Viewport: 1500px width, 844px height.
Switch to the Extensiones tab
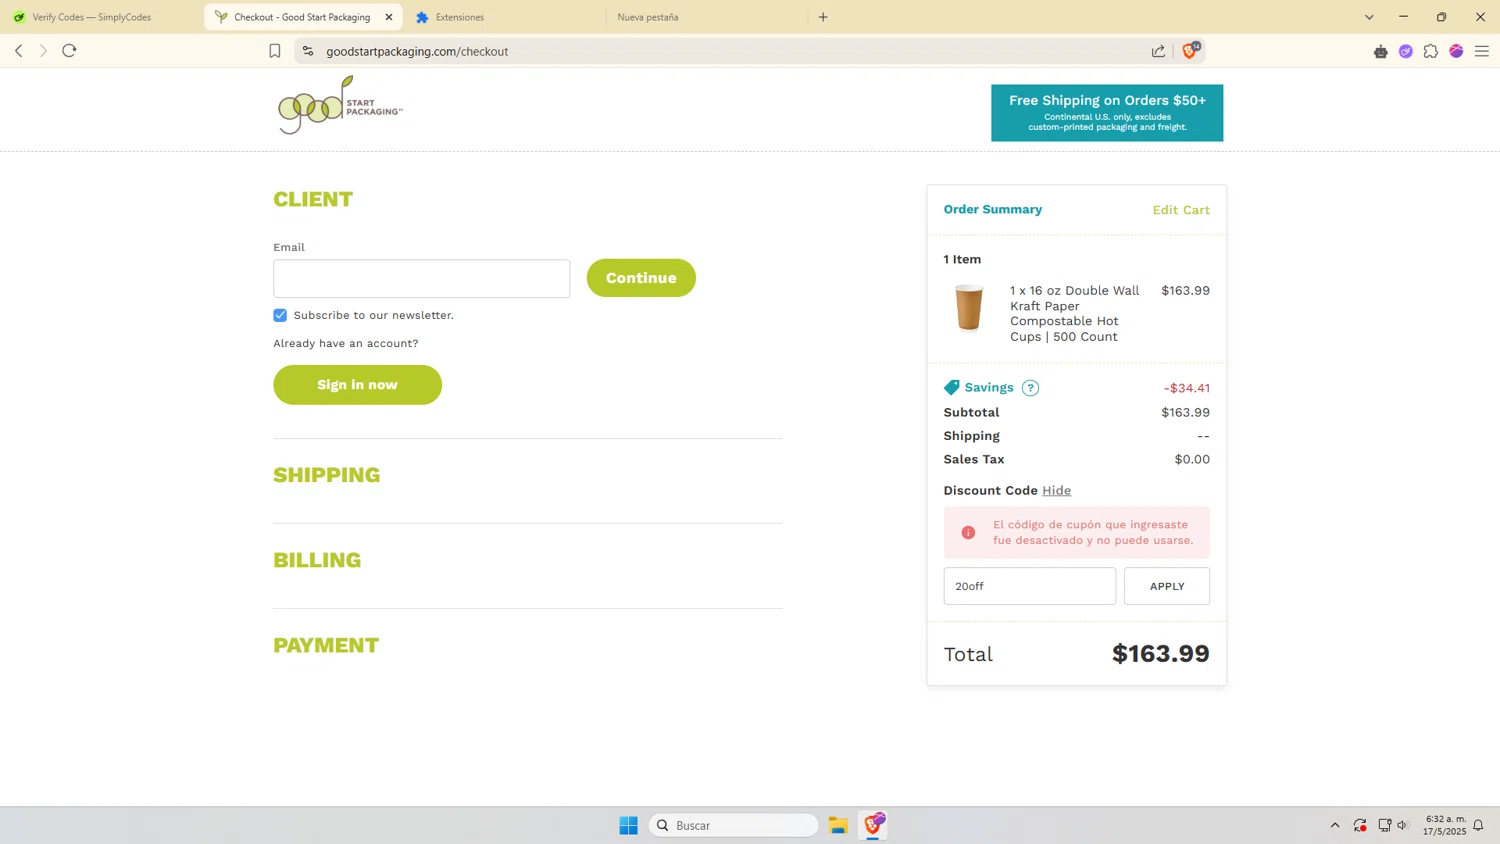(505, 17)
